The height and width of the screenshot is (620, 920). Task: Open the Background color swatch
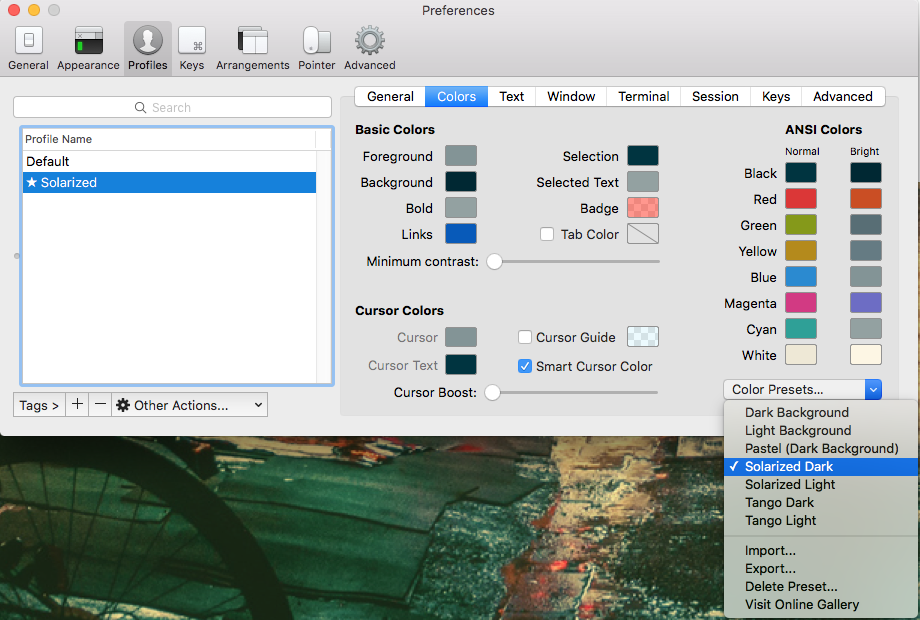pyautogui.click(x=461, y=182)
